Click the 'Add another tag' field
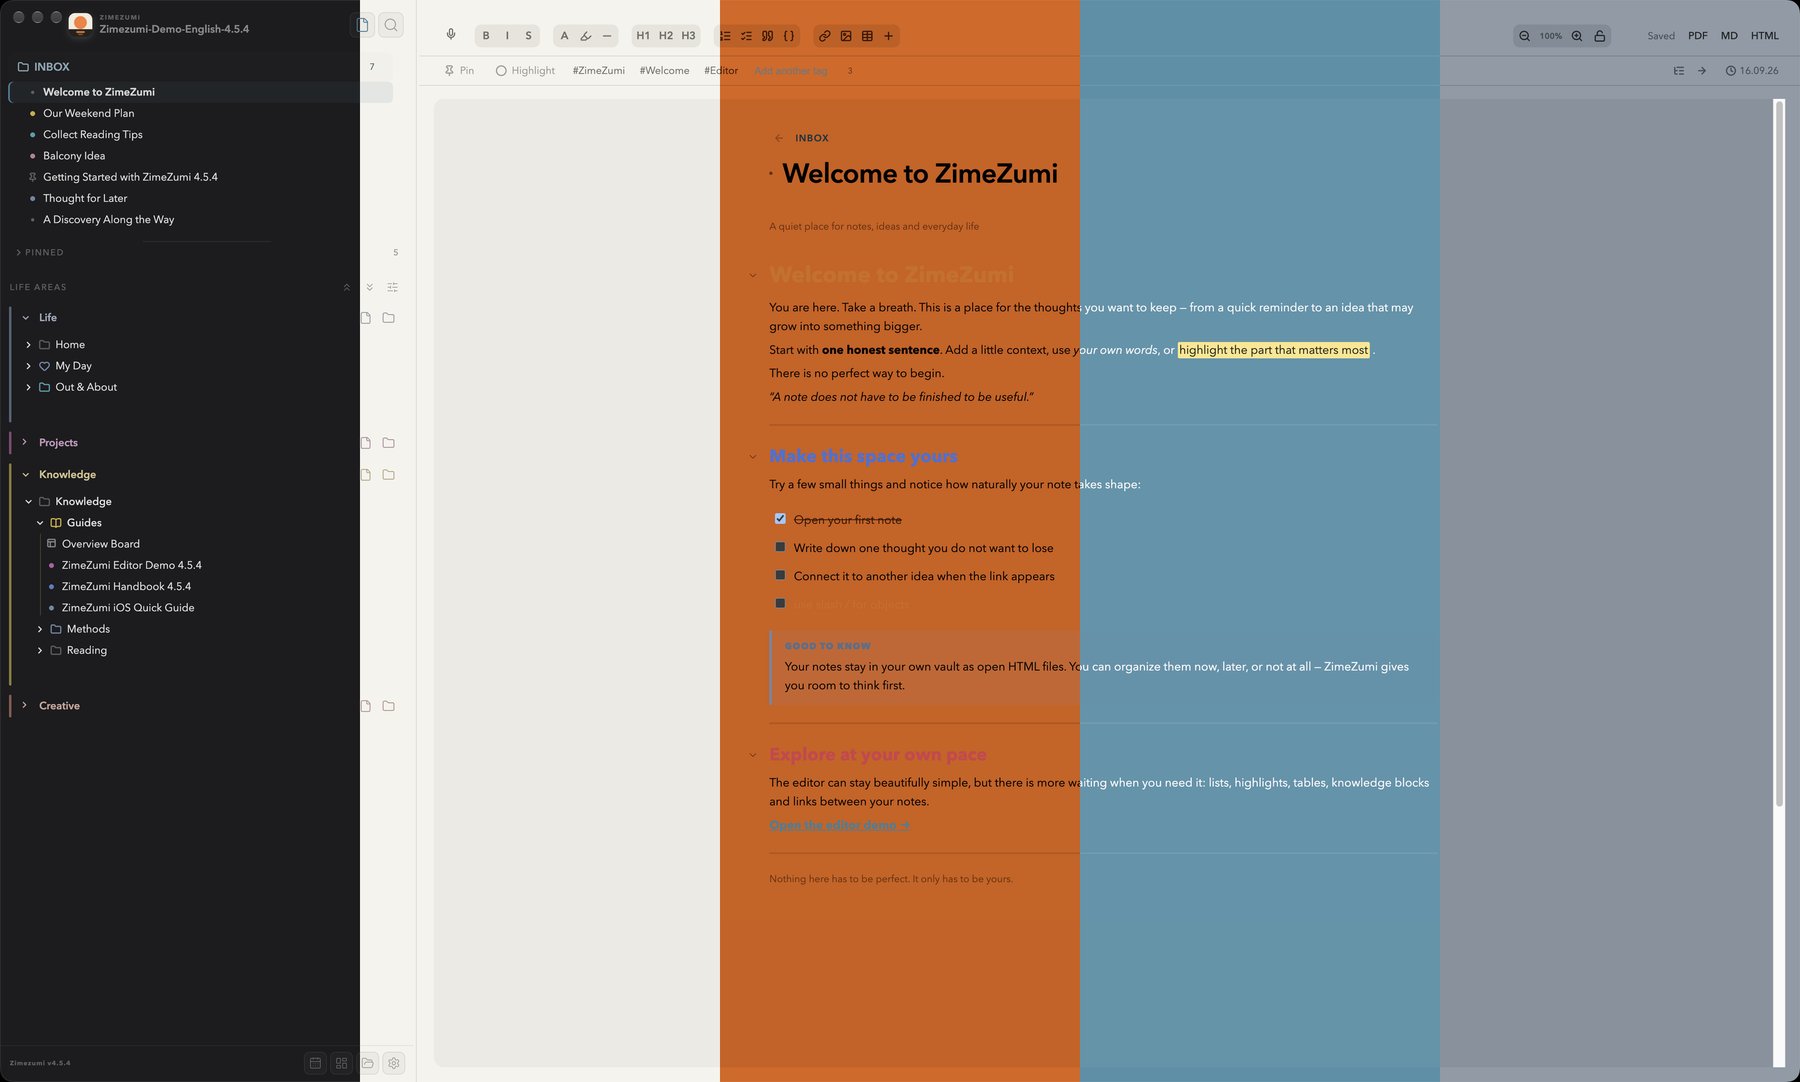Screen dimensions: 1800x1082 791,71
